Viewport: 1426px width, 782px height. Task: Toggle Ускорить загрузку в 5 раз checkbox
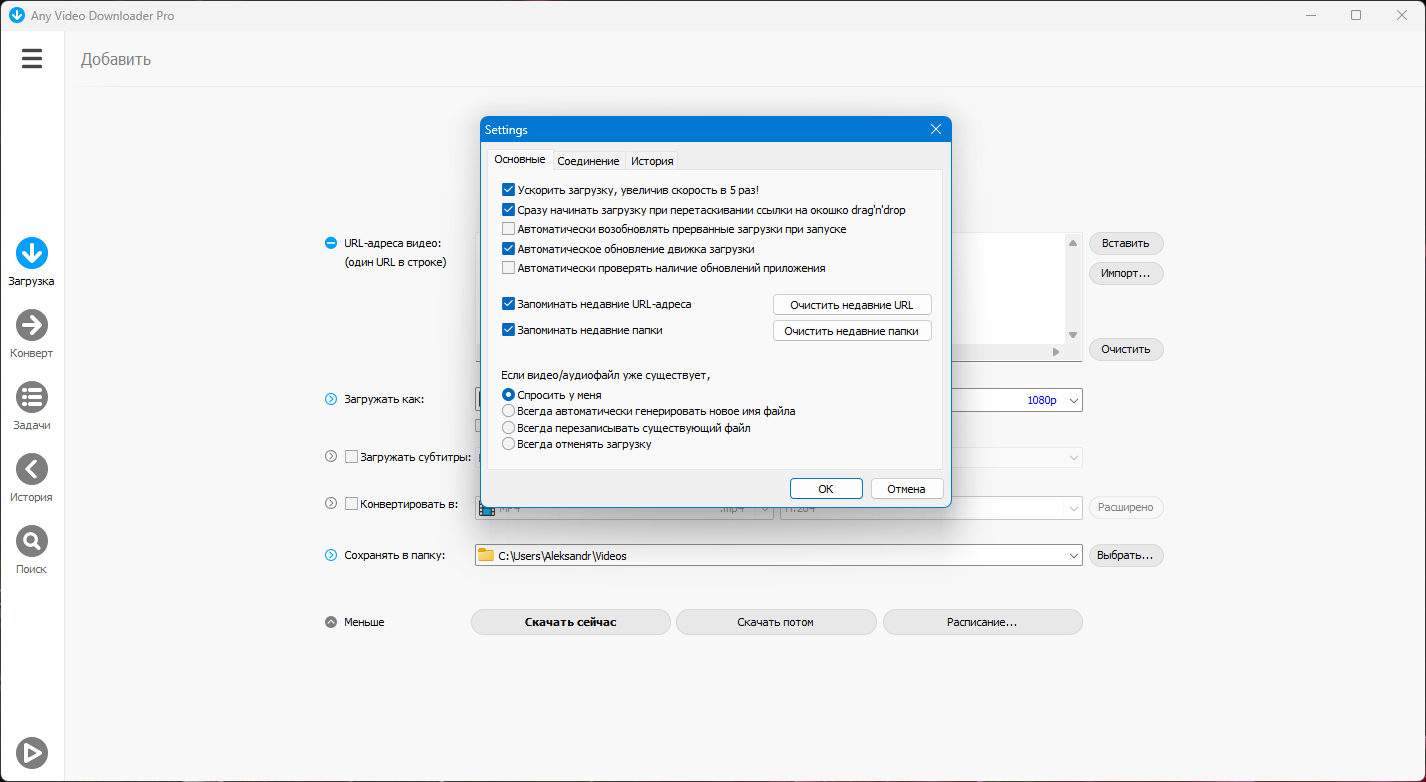point(509,189)
